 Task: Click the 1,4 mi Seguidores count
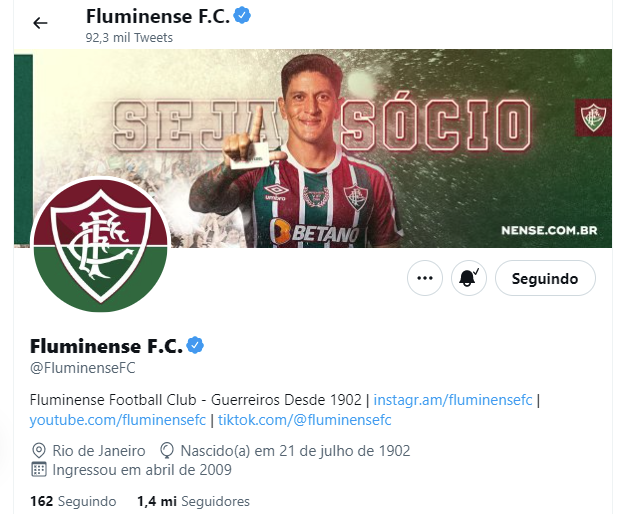194,501
